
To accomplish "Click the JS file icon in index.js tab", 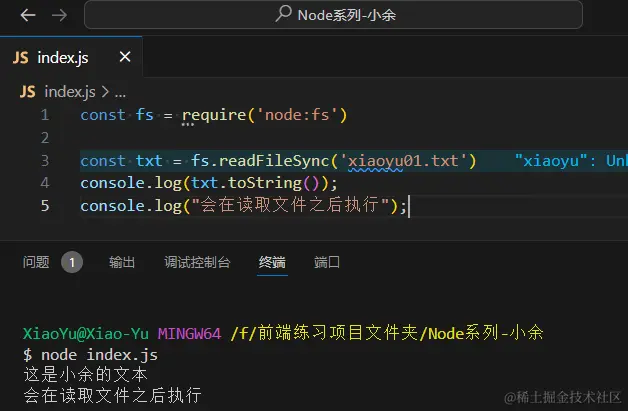I will click(21, 58).
